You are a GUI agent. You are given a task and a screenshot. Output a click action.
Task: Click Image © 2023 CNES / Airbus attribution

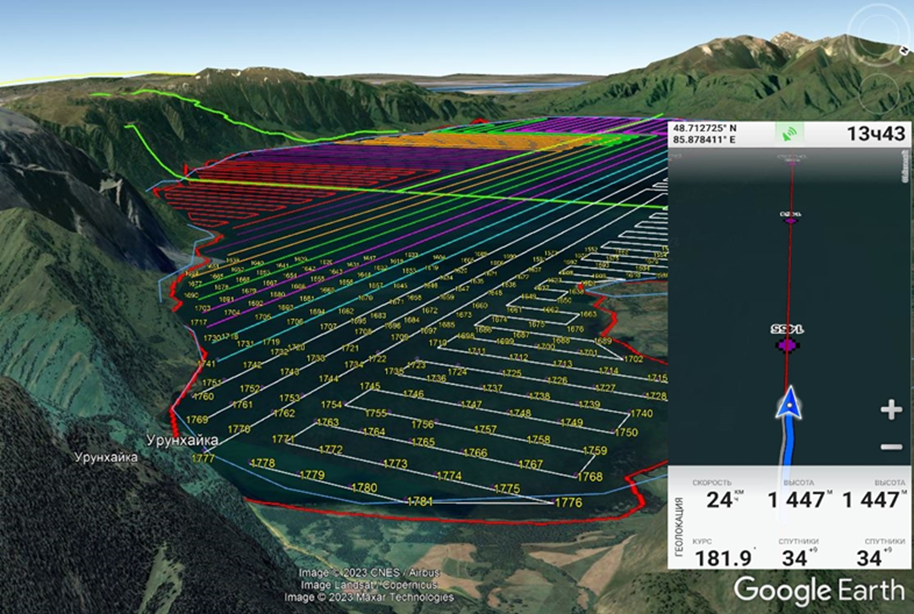point(369,573)
